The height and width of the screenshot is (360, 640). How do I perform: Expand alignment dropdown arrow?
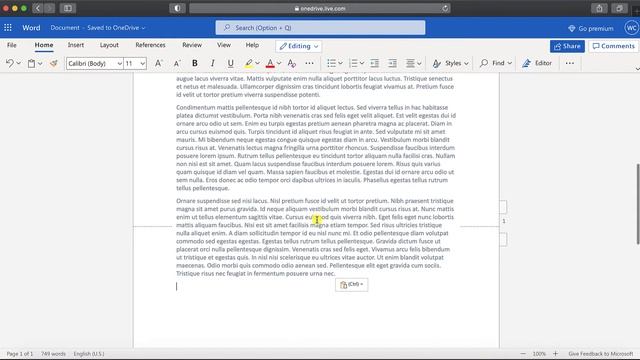tap(419, 63)
